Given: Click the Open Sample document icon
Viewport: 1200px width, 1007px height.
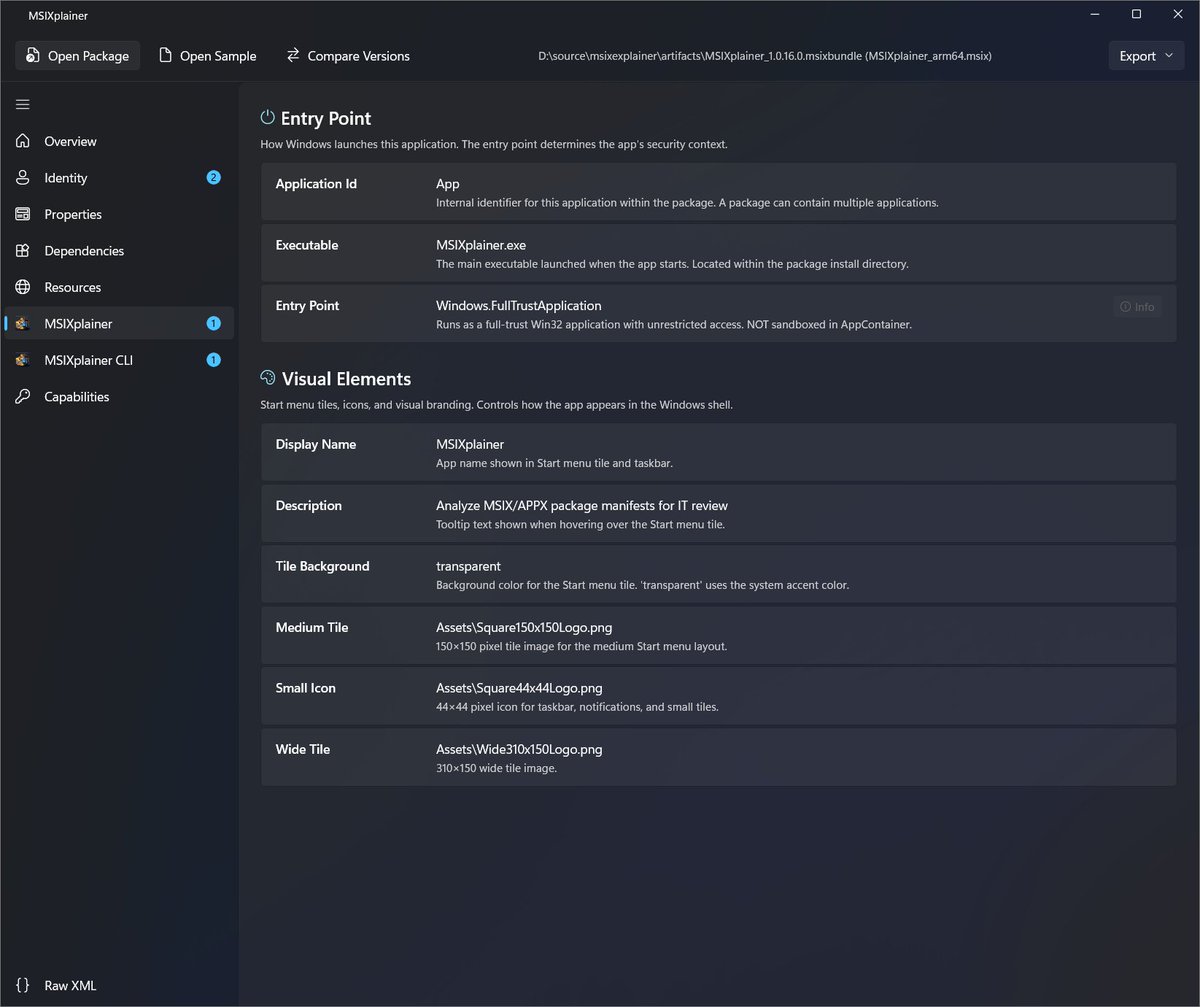Looking at the screenshot, I should pyautogui.click(x=165, y=56).
